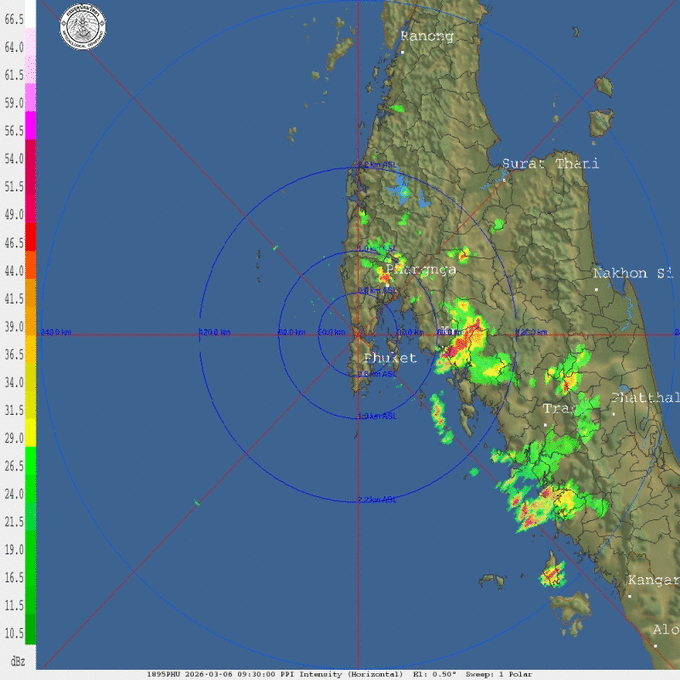The image size is (680, 680).
Task: Click the Surat Thani map label
Action: (550, 163)
